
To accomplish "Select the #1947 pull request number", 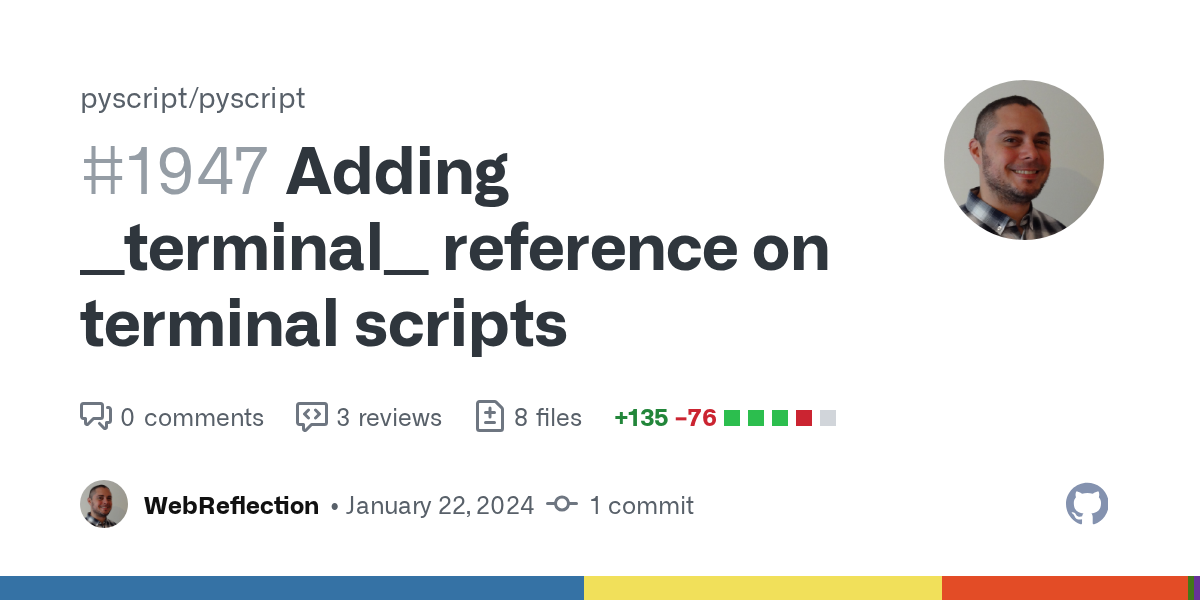I will pos(174,171).
